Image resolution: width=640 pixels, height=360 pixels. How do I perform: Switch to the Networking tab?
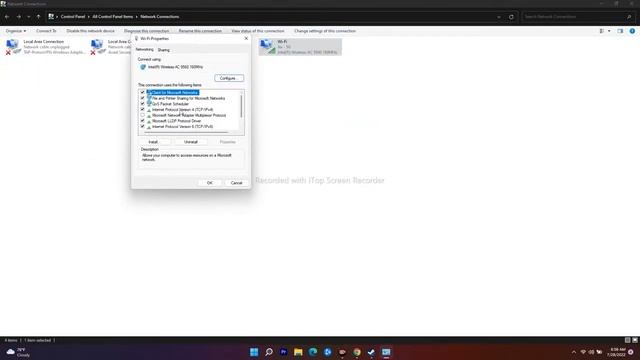(144, 49)
